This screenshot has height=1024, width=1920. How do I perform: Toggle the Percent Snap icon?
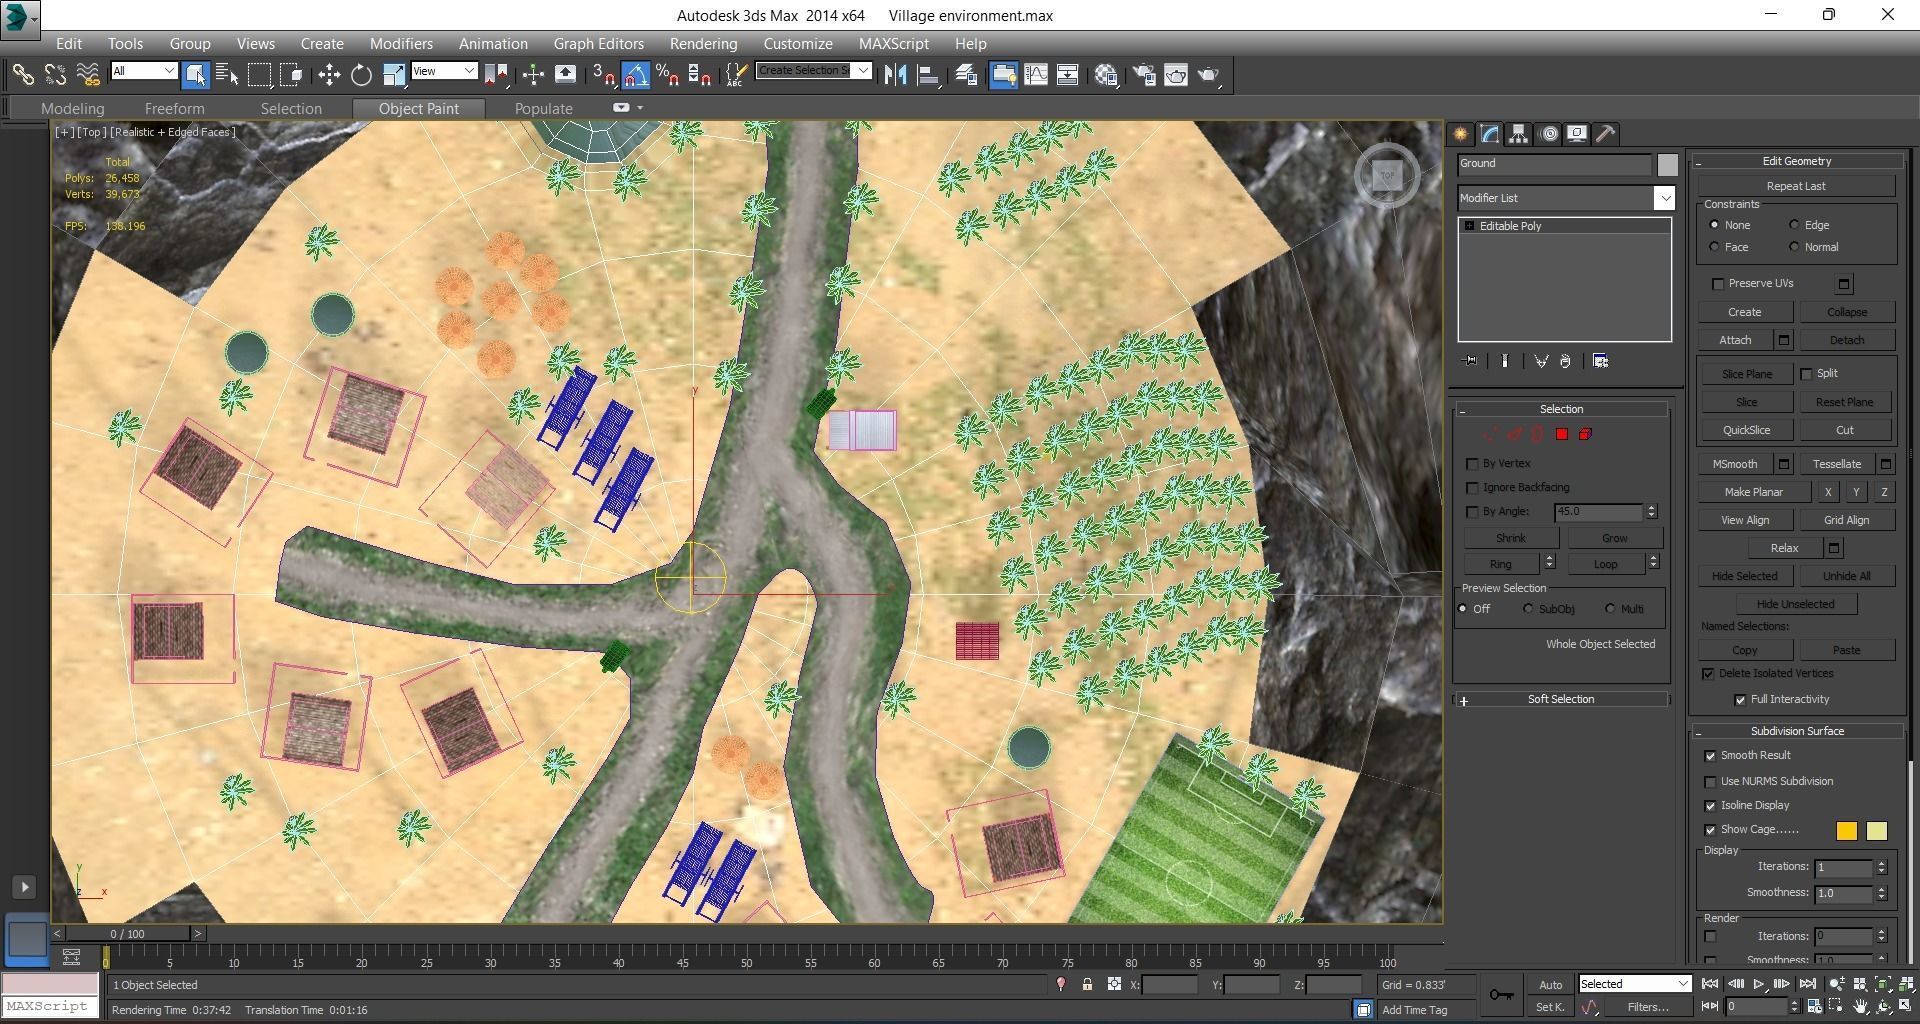tap(668, 74)
